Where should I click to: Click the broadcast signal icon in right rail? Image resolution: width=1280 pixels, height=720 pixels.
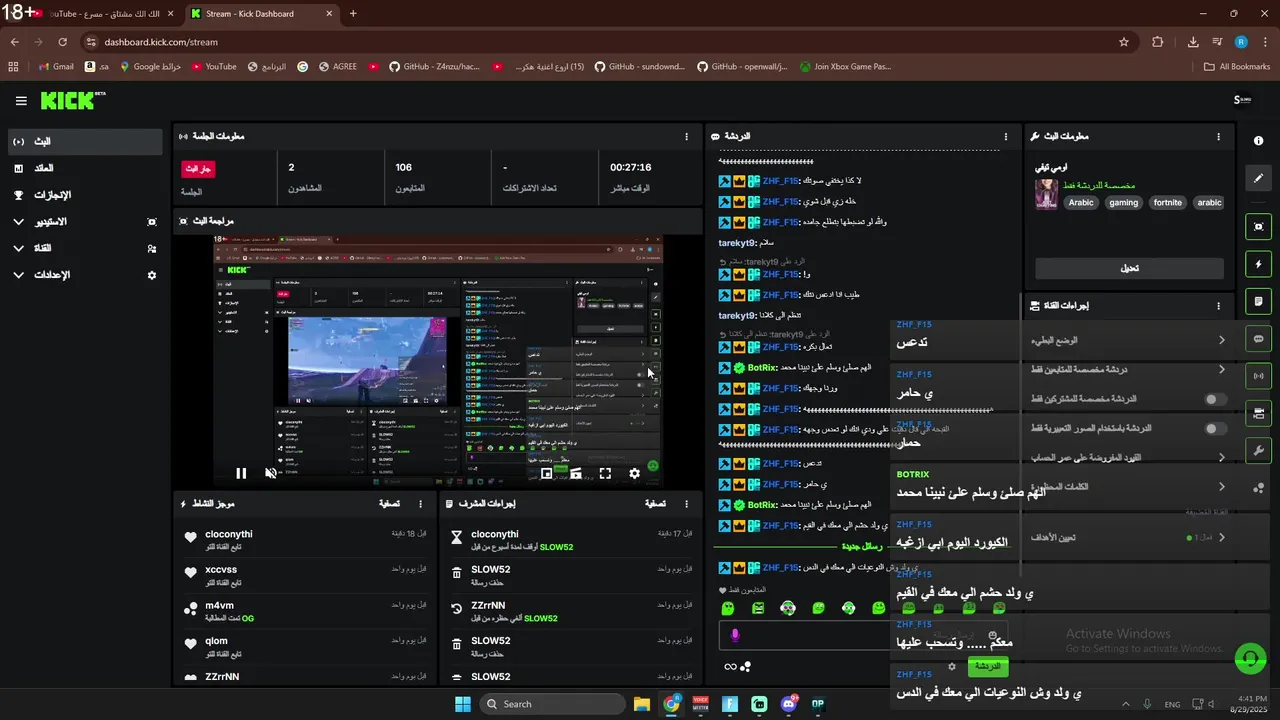click(x=1259, y=376)
